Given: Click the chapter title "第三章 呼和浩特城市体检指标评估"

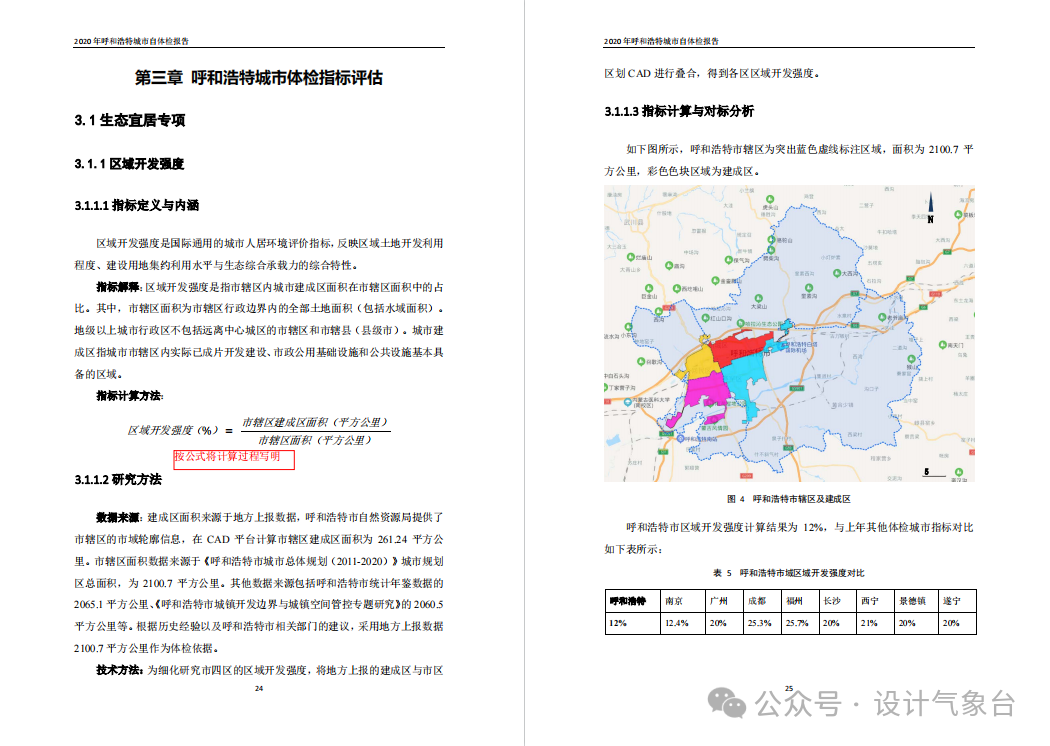Looking at the screenshot, I should pyautogui.click(x=258, y=78).
